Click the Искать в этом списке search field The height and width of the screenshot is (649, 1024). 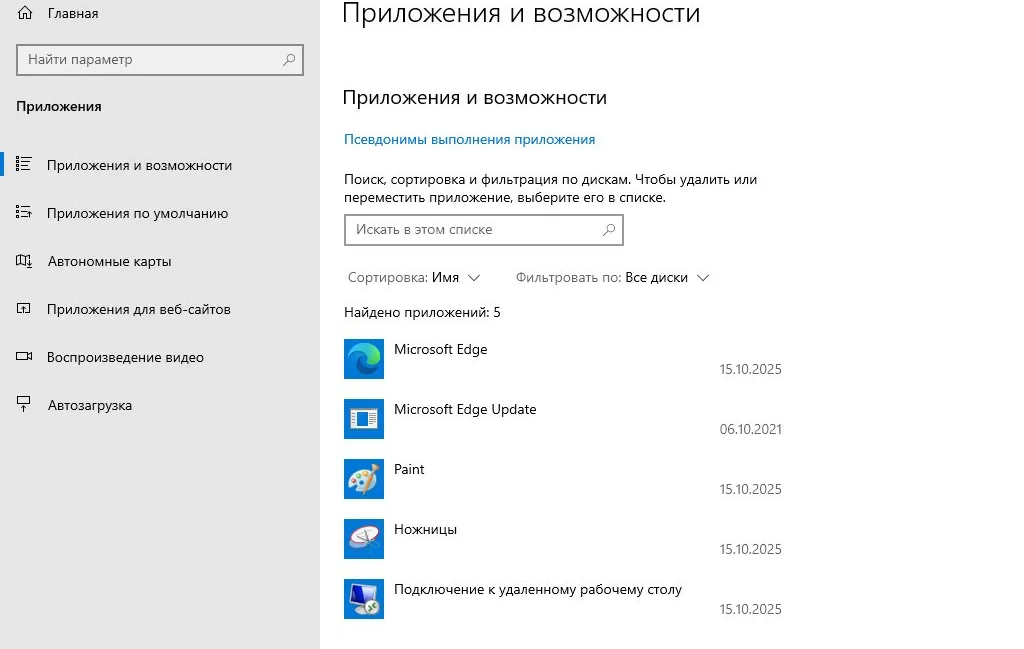470,230
